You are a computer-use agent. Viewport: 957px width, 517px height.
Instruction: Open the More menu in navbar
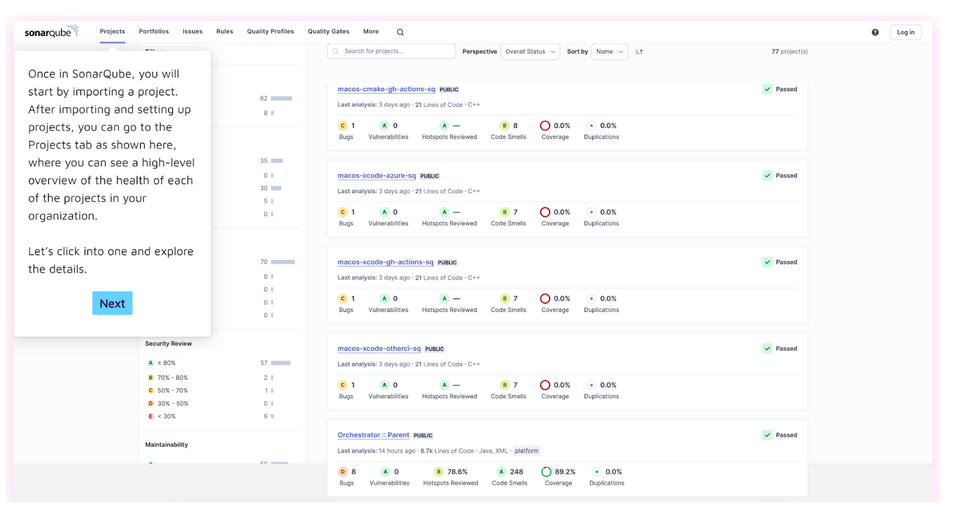tap(370, 32)
